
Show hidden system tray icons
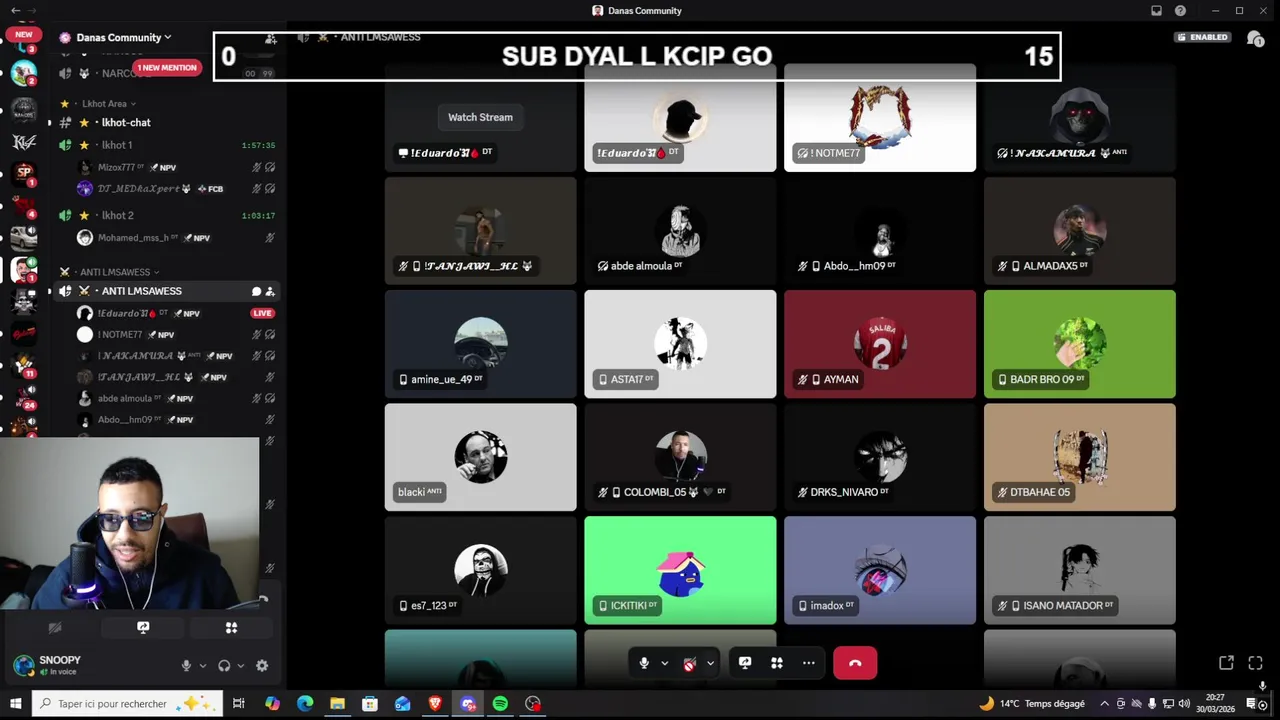[x=1104, y=704]
